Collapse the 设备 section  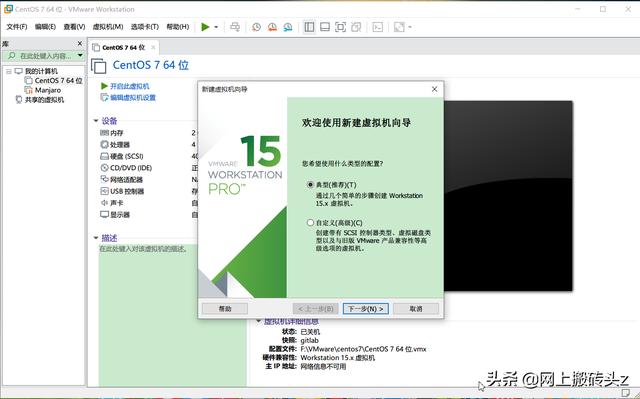pos(96,121)
